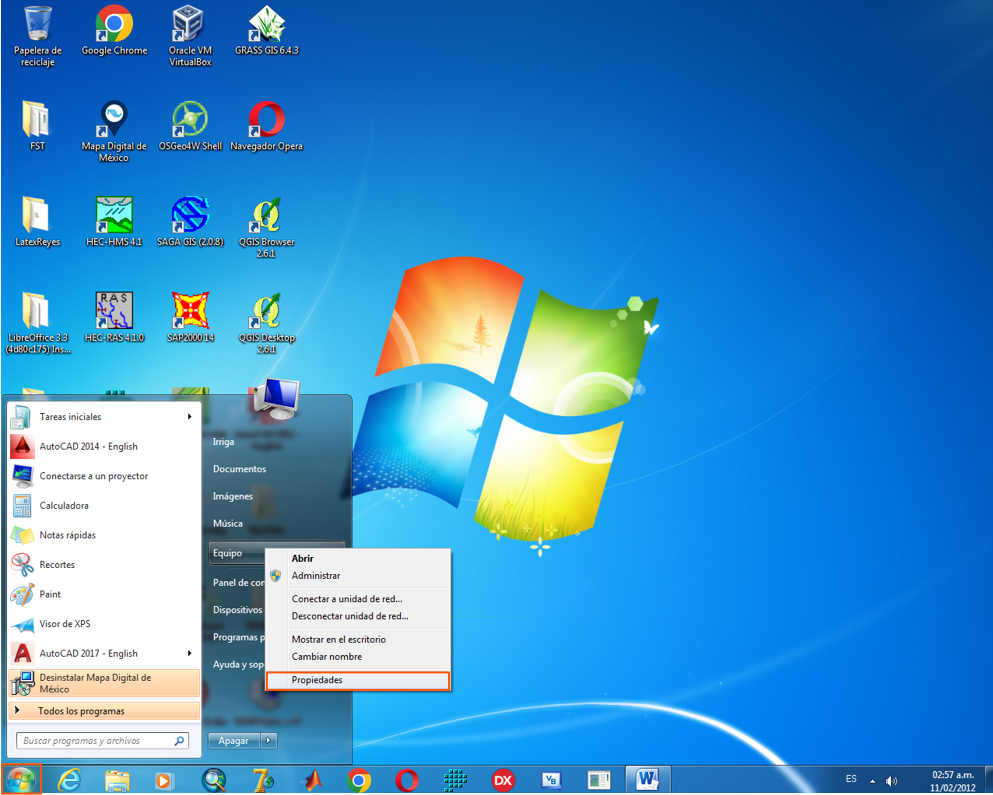Screen dimensions: 993x795
Task: Launch SAP2000 14 from the desktop
Action: (189, 310)
